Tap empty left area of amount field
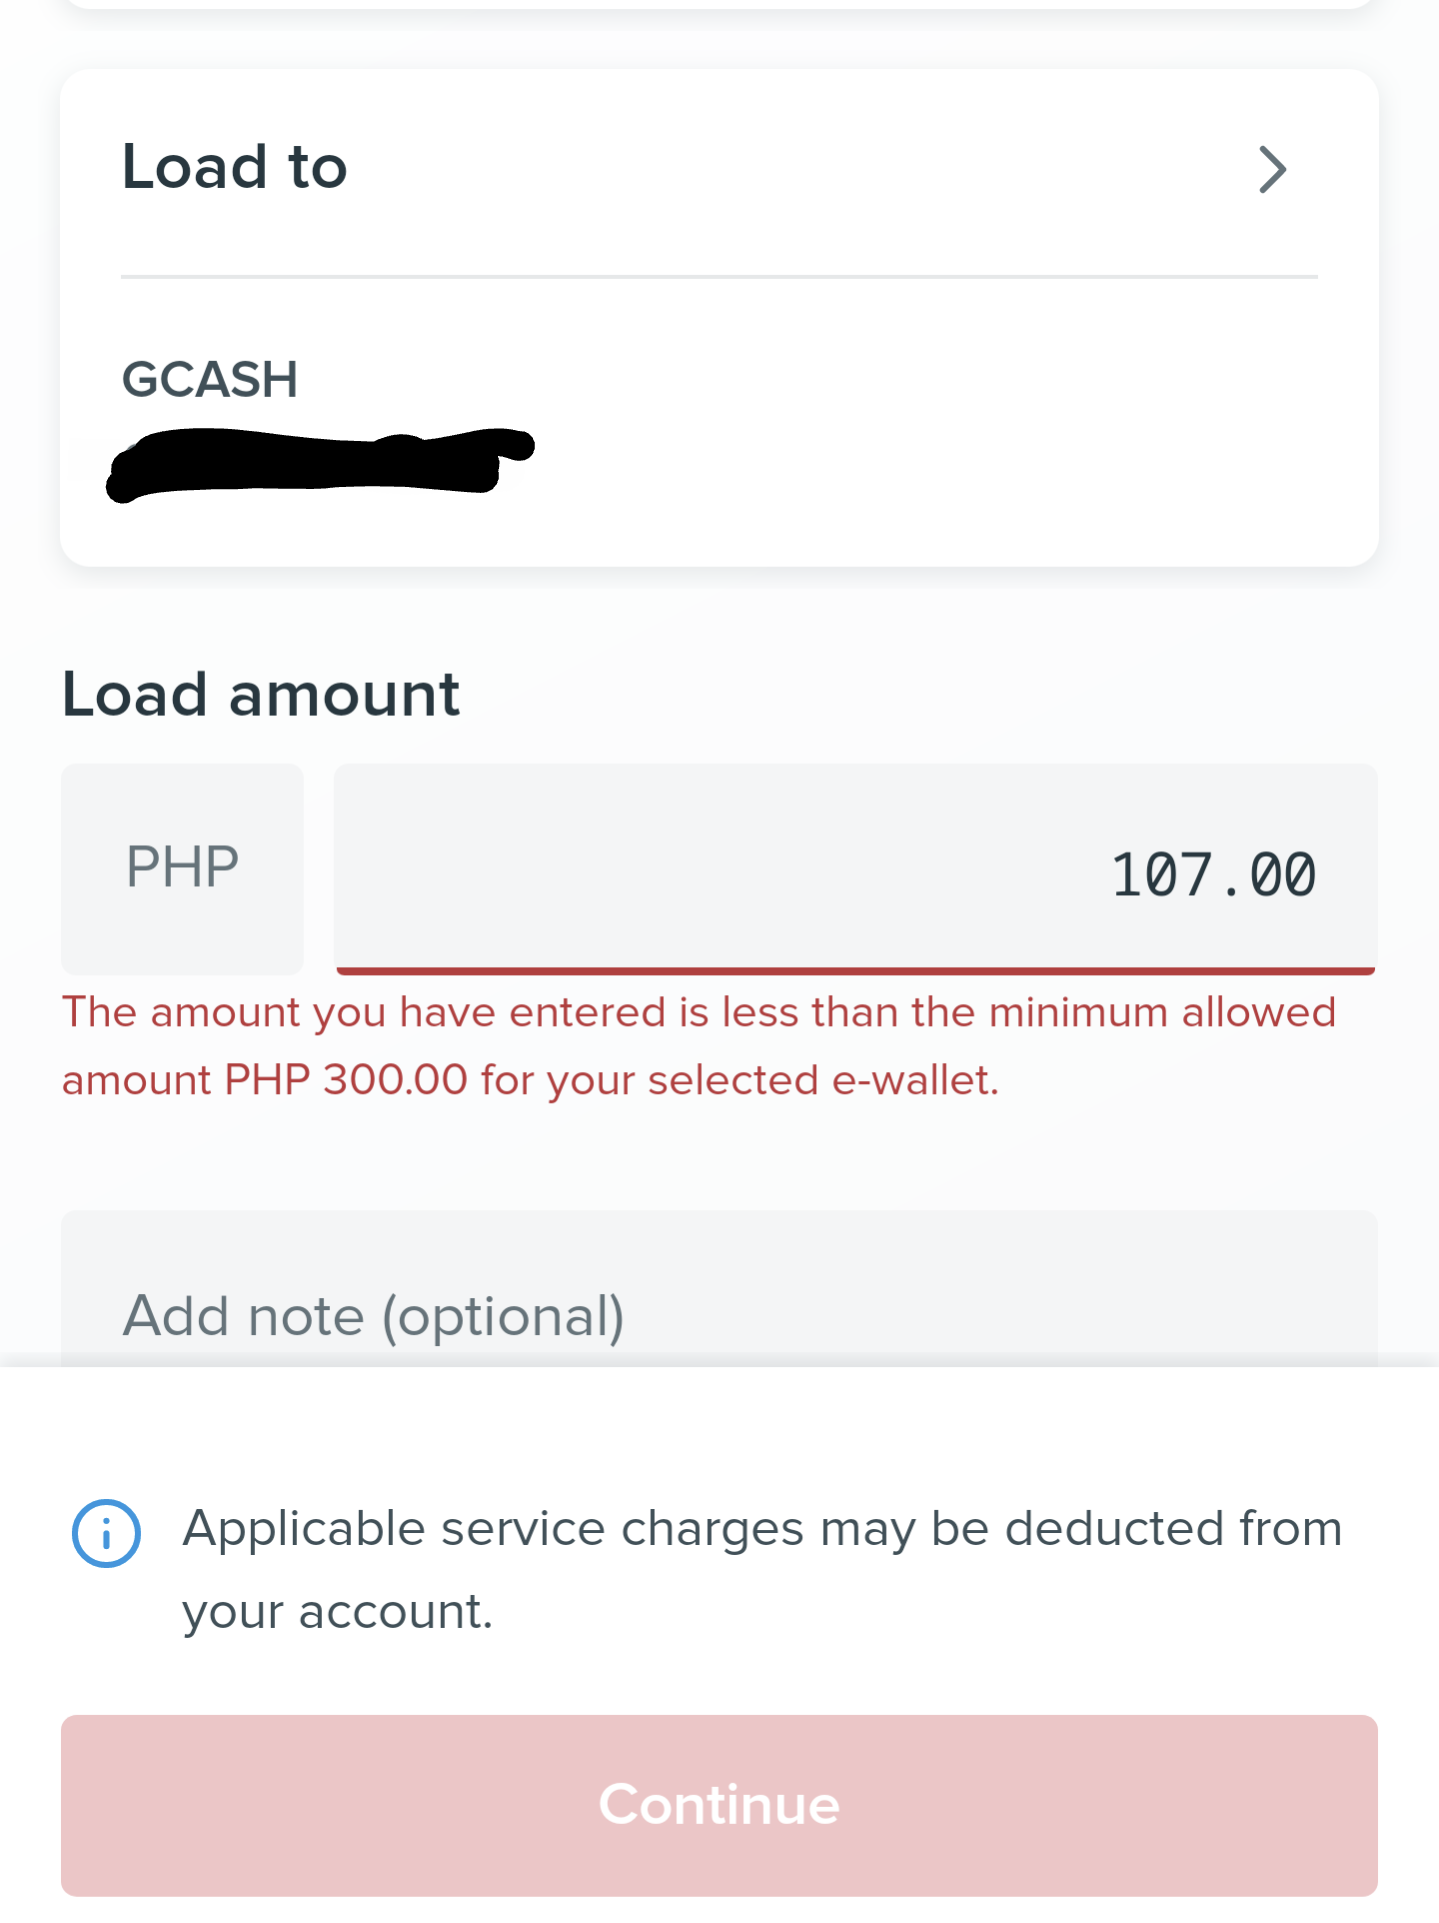Screen dimensions: 1439x1923 tap(600, 868)
